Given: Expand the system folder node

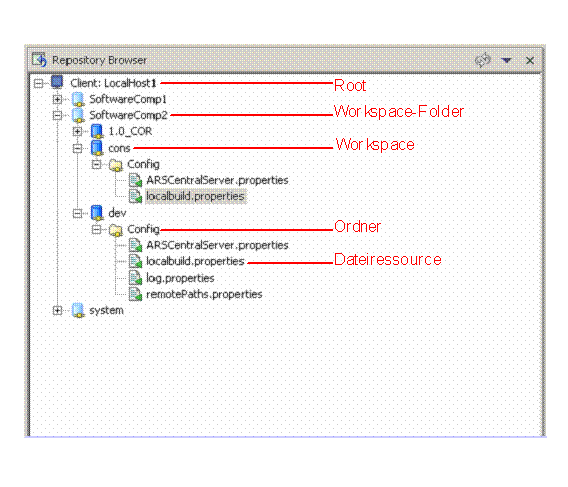Looking at the screenshot, I should [x=57, y=310].
